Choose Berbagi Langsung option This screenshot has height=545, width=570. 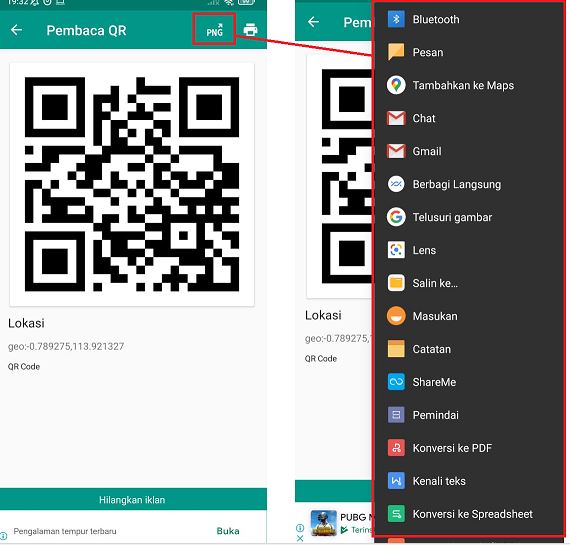pyautogui.click(x=456, y=184)
